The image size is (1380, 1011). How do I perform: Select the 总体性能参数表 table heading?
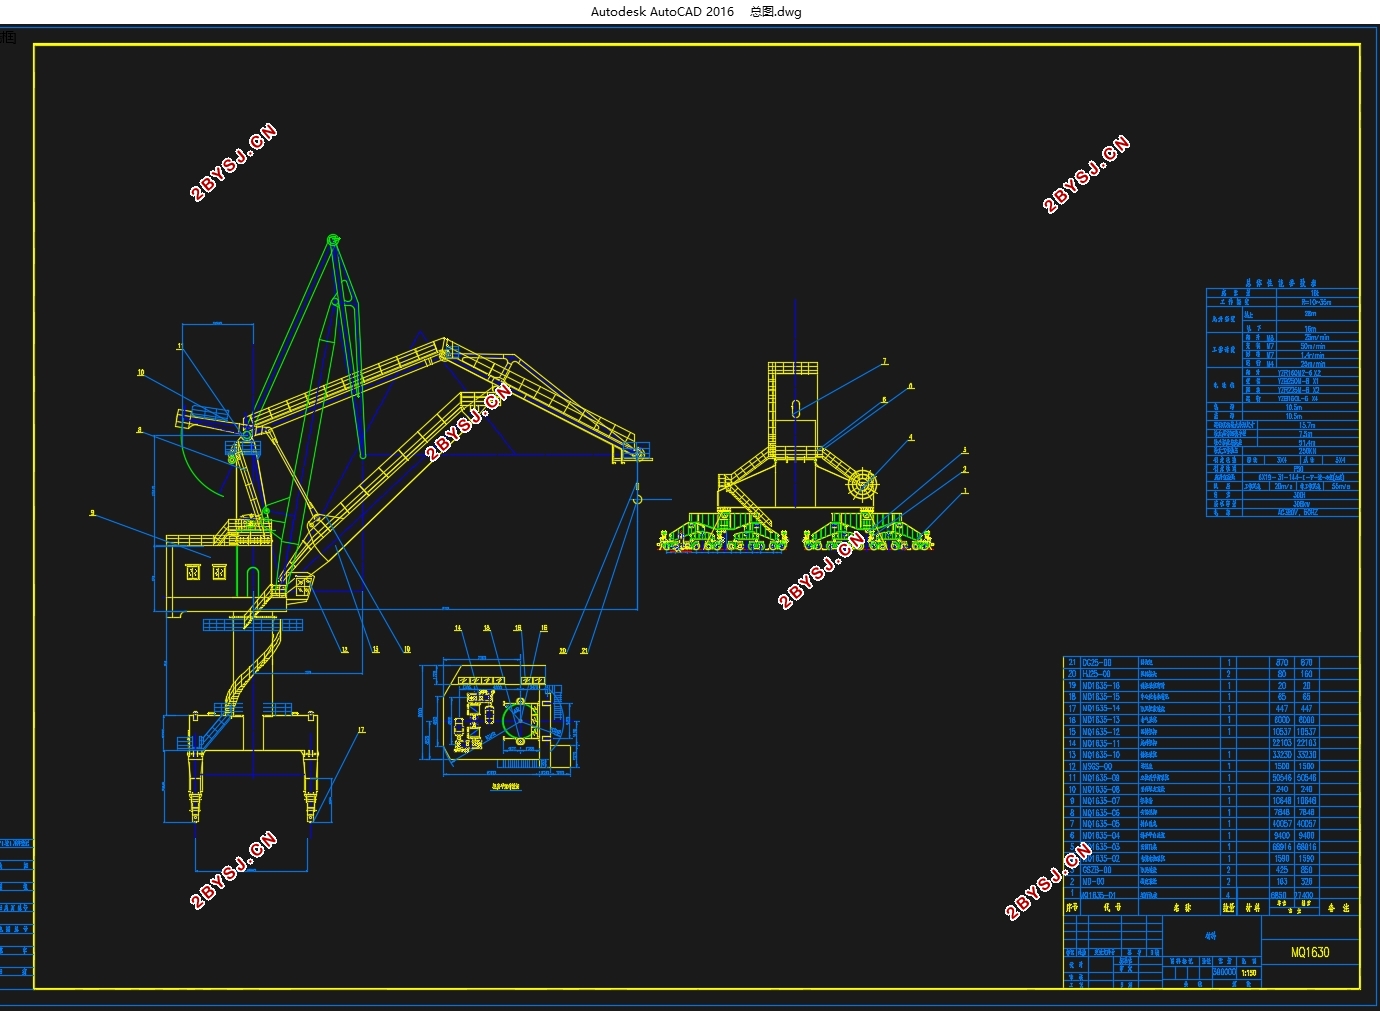pyautogui.click(x=1281, y=283)
